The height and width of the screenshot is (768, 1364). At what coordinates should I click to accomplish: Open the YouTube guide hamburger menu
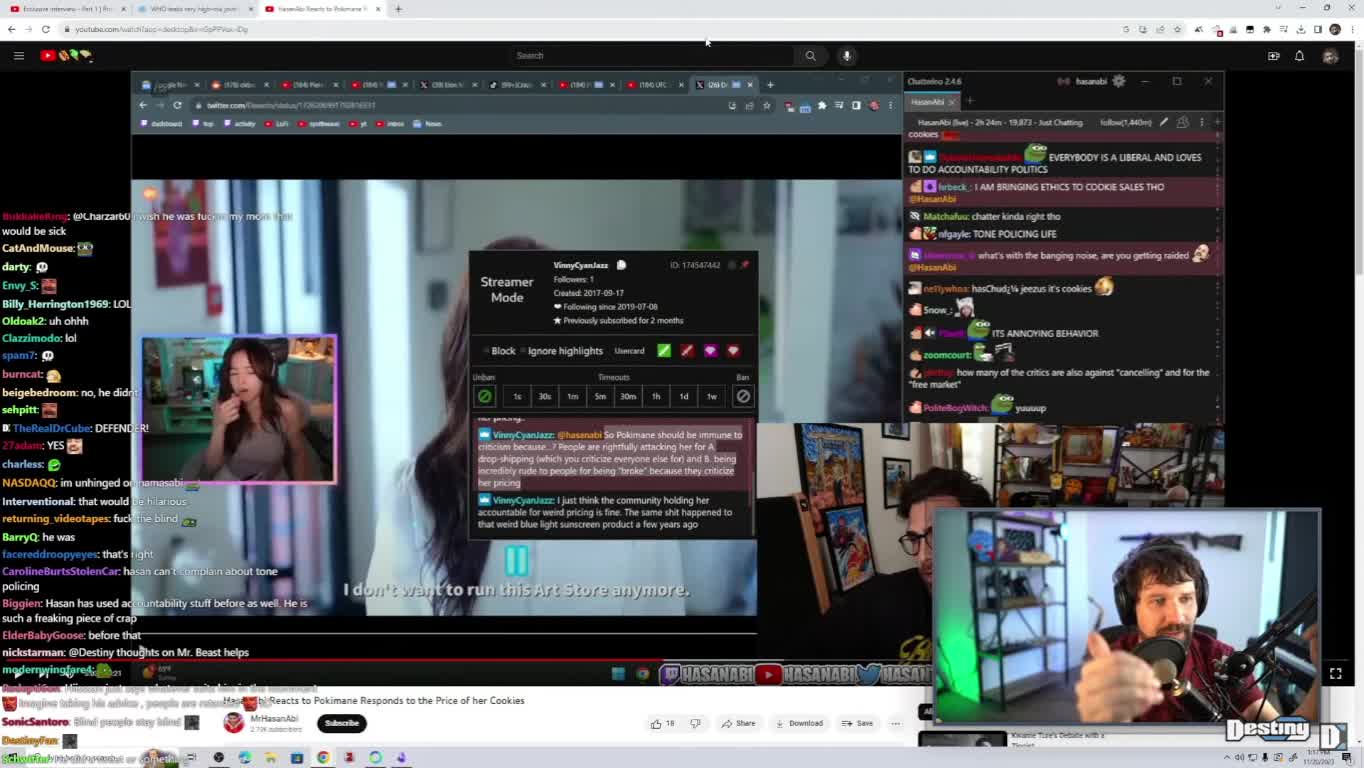pyautogui.click(x=18, y=56)
